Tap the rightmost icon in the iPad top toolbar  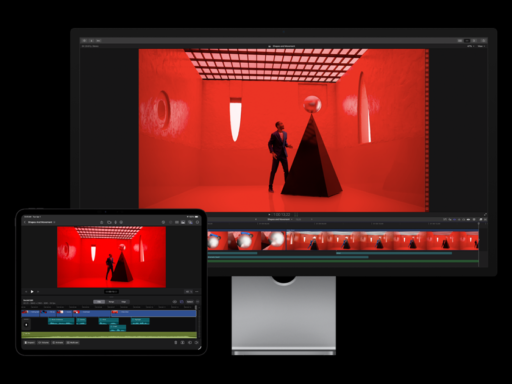pos(197,222)
